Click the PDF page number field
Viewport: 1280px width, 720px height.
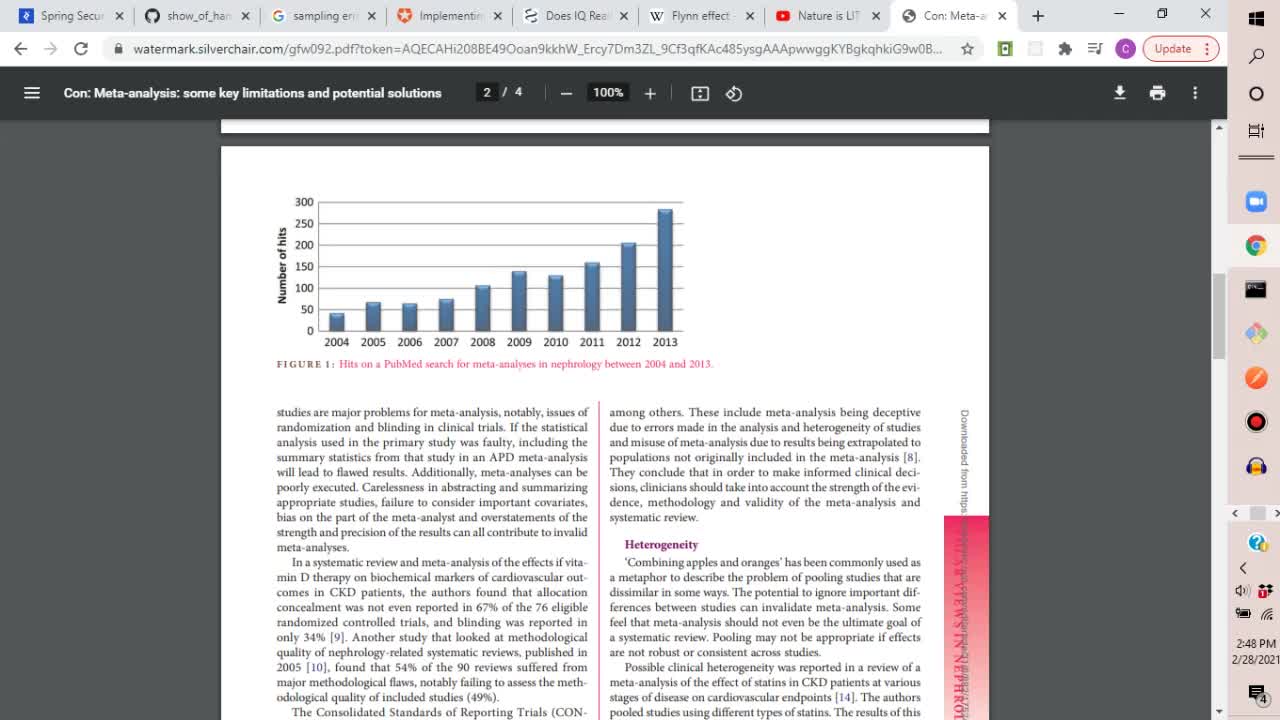tap(487, 93)
